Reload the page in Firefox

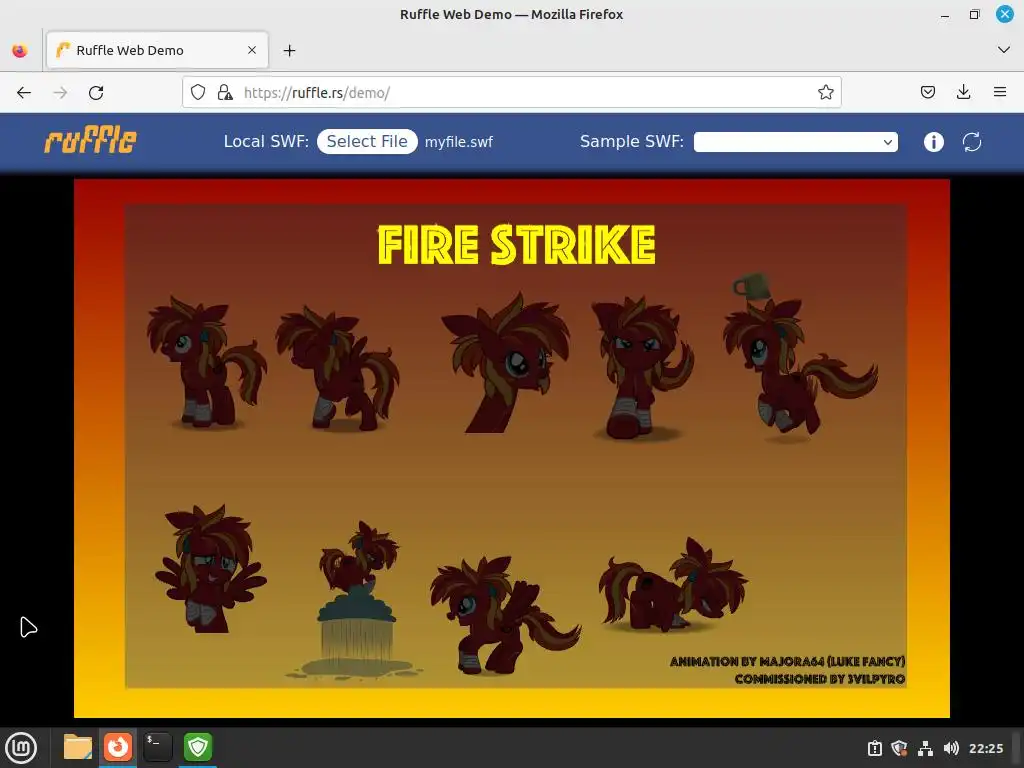[96, 93]
